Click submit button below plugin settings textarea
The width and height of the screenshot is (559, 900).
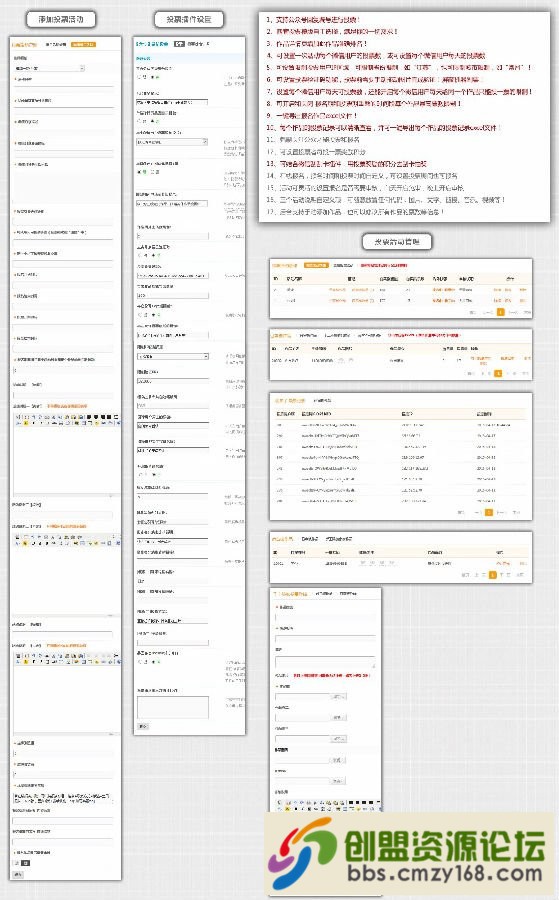pos(143,726)
